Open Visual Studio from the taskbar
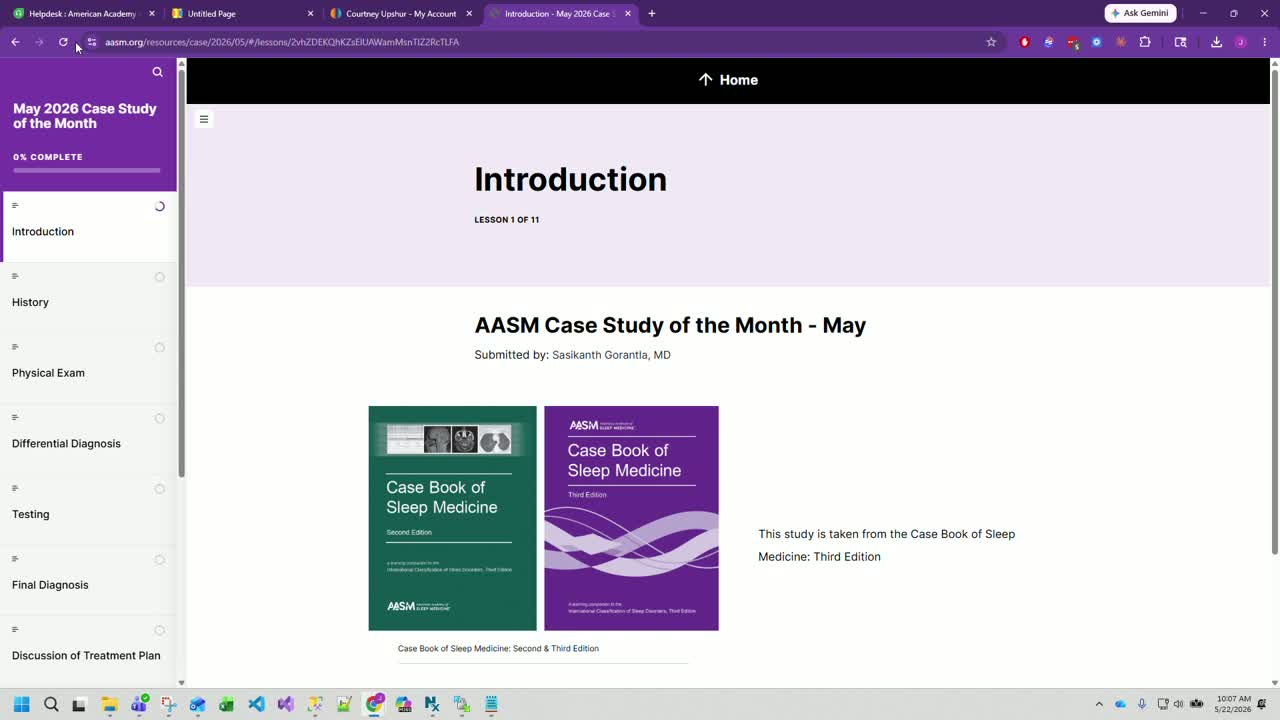This screenshot has width=1280, height=720. point(285,704)
